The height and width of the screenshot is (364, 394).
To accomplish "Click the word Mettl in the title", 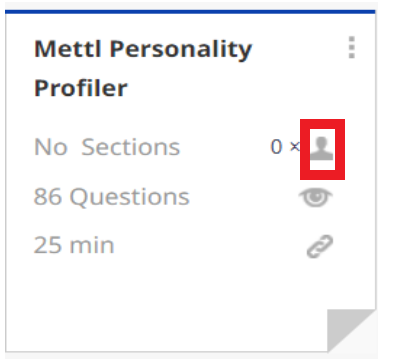I will pos(68,49).
